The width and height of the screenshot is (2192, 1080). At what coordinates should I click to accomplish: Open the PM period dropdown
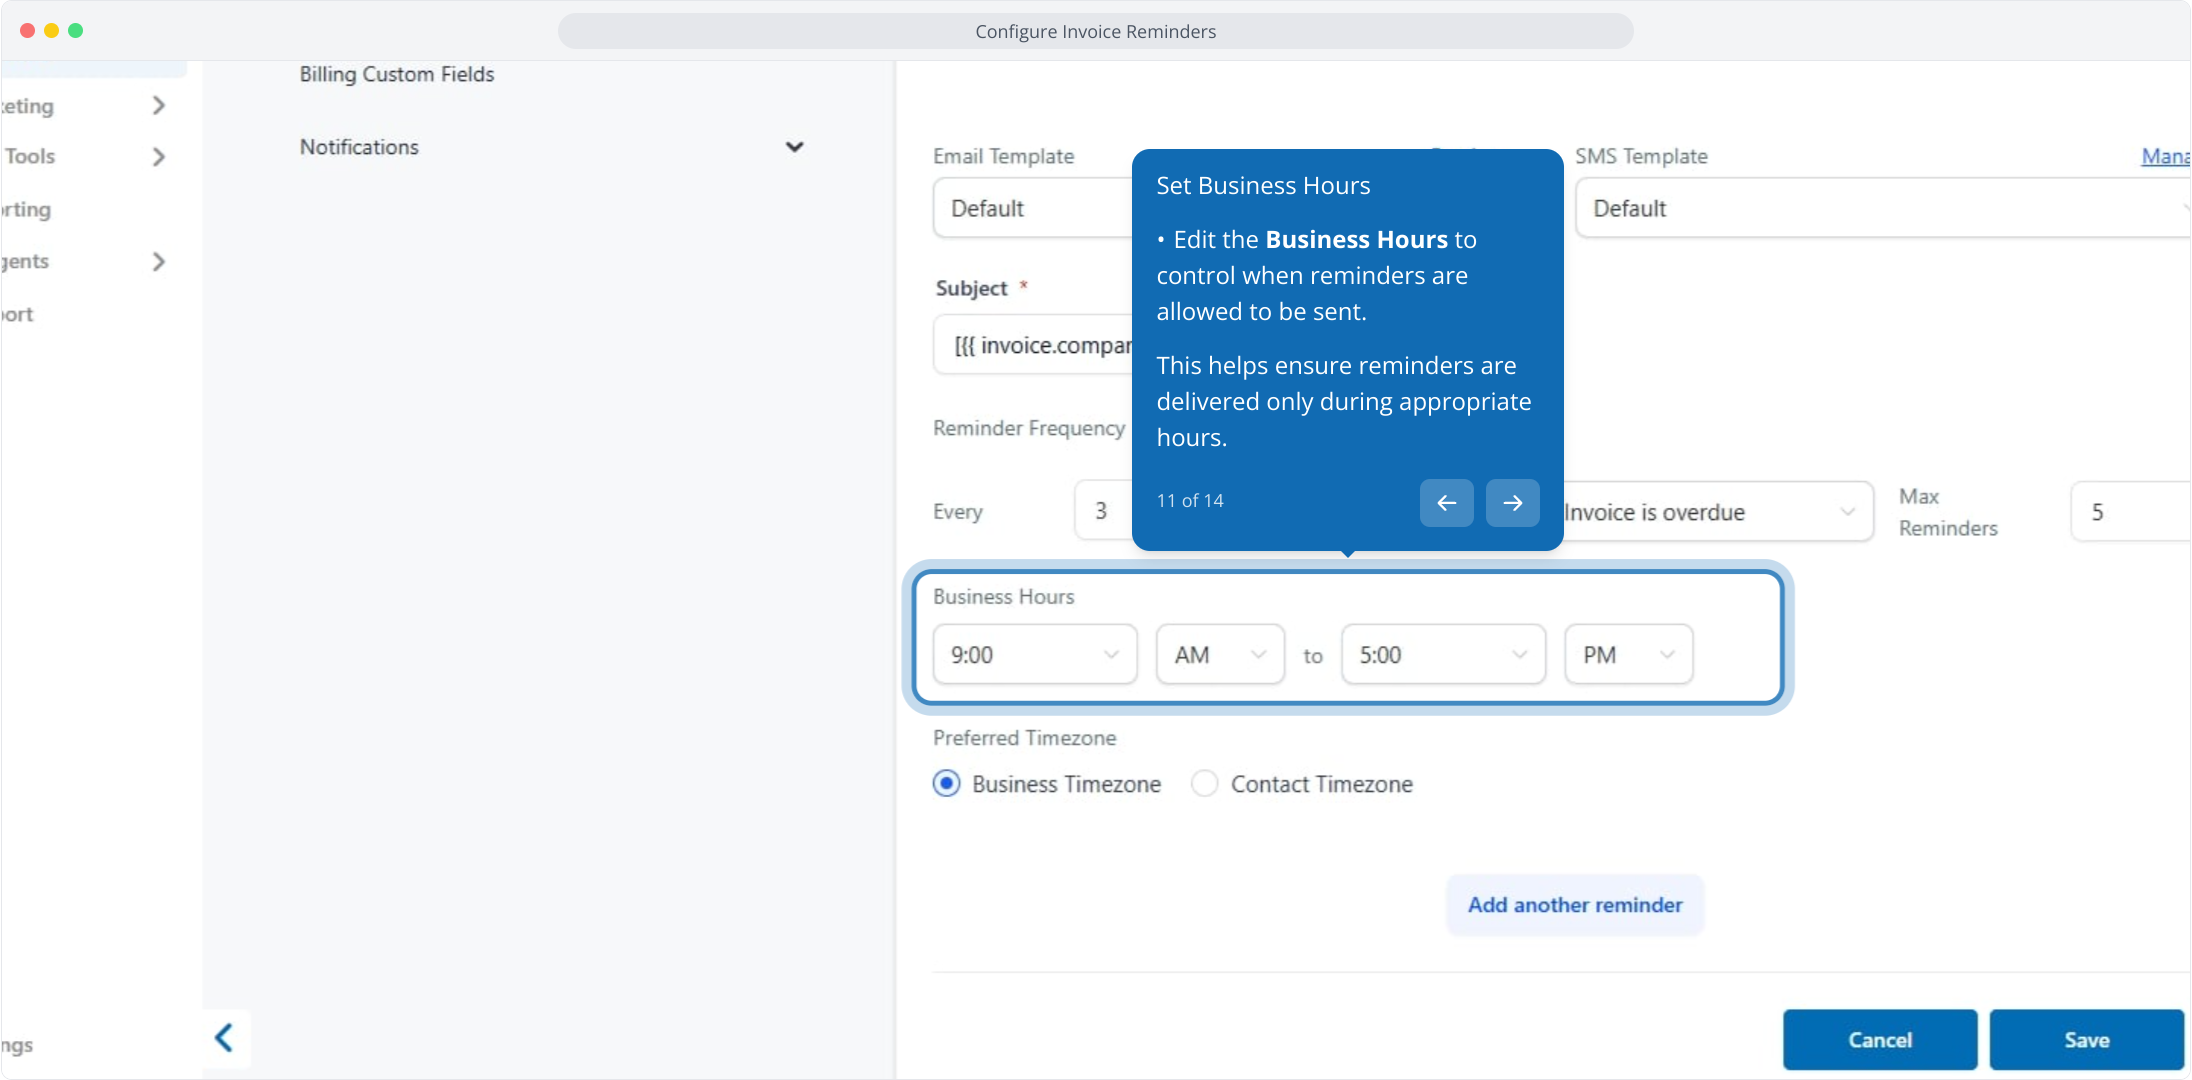click(1627, 655)
